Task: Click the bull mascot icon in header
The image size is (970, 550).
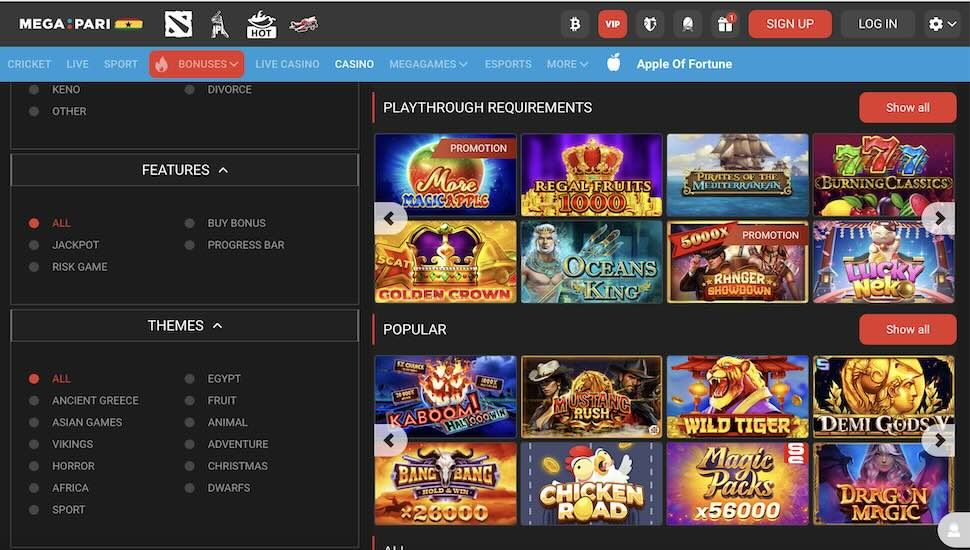Action: pos(650,24)
